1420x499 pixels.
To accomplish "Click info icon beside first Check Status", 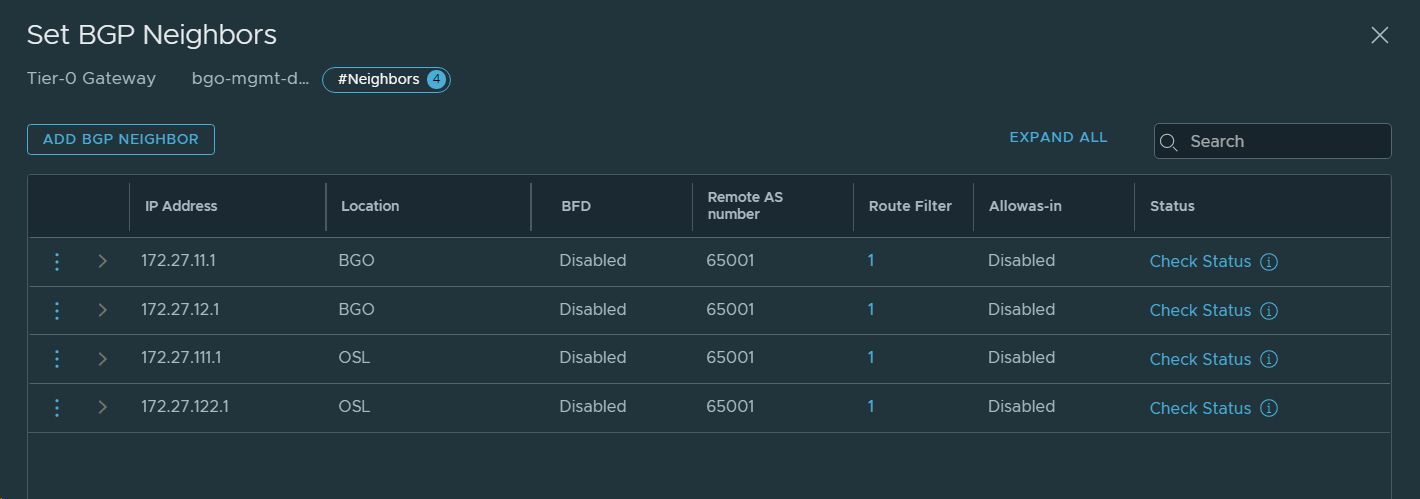I will (1269, 262).
